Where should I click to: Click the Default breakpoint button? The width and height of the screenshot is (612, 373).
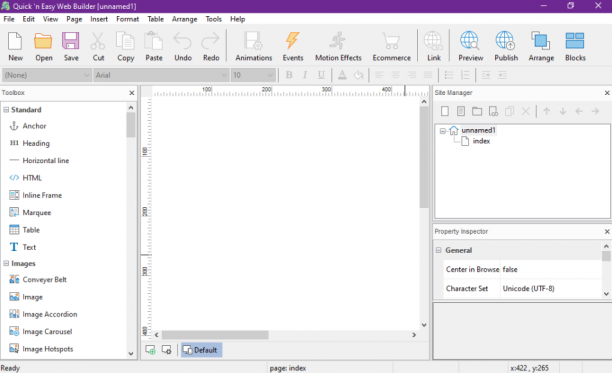201,350
